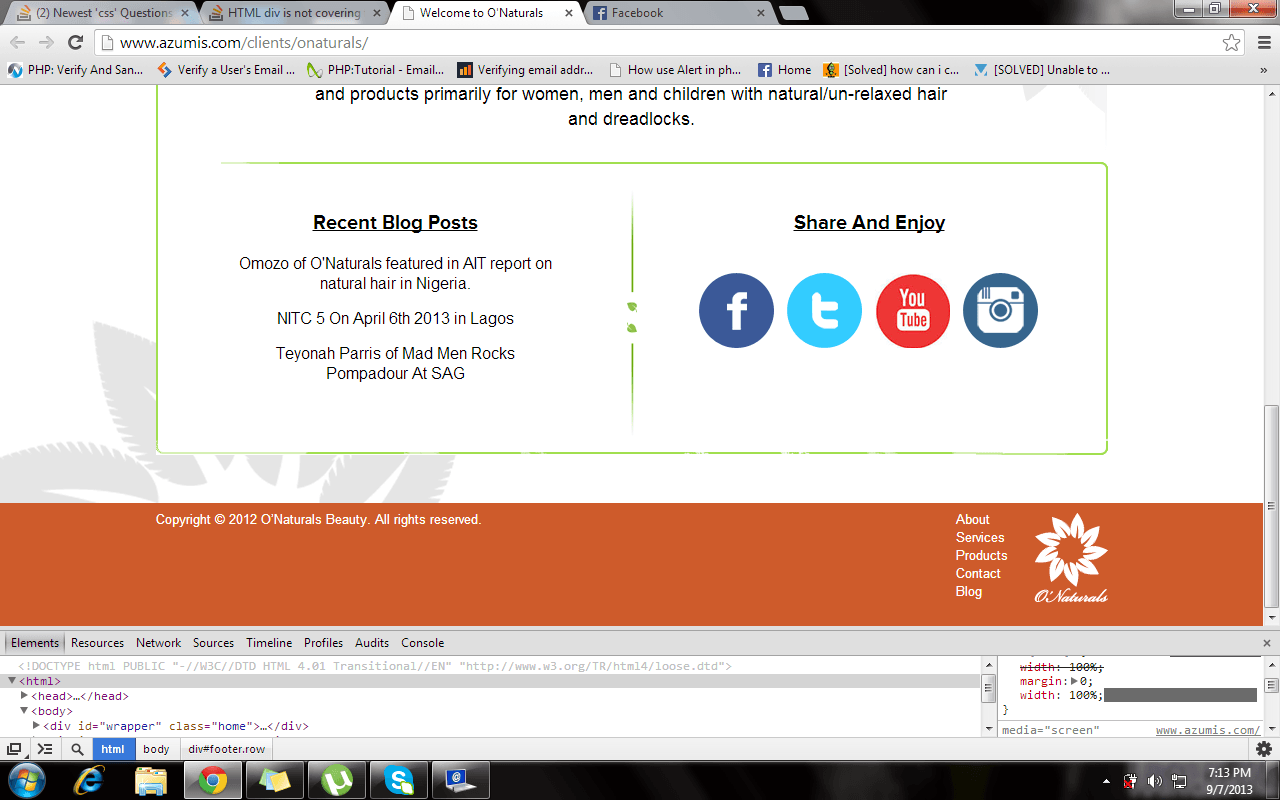Open the Twitter share icon
The width and height of the screenshot is (1280, 800).
click(824, 310)
